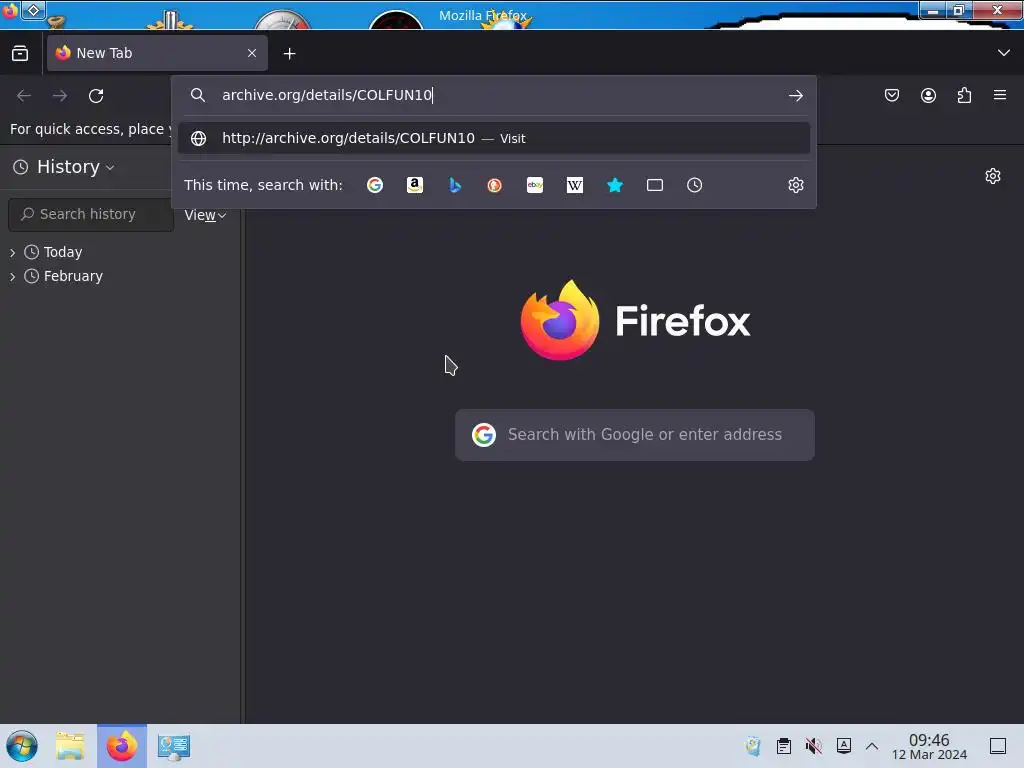The width and height of the screenshot is (1024, 768).
Task: Show hidden tray icons arrow
Action: coord(872,746)
